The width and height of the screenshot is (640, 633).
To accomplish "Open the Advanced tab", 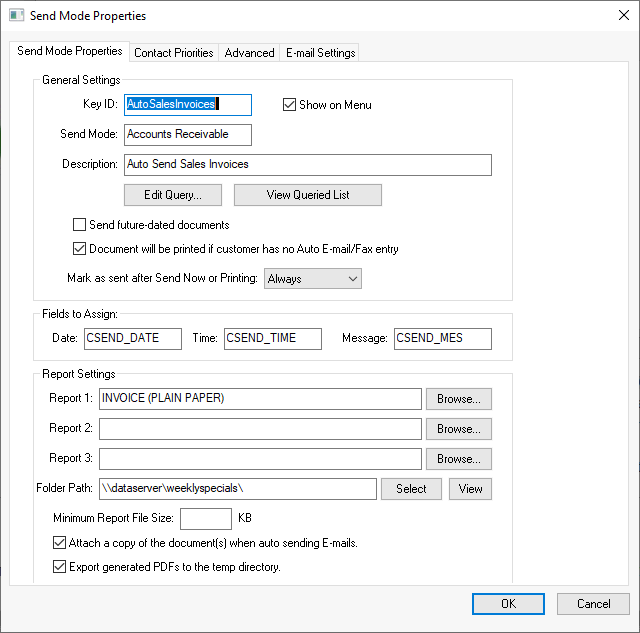I will coord(249,52).
